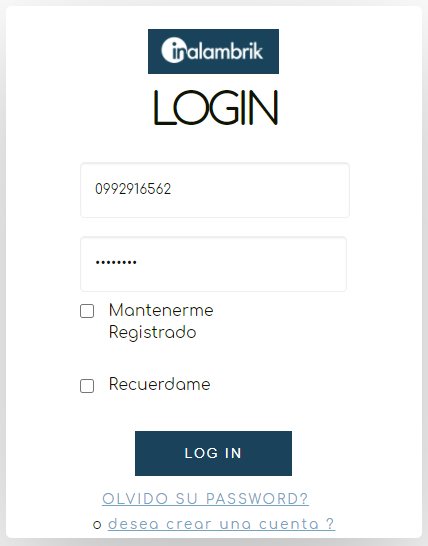Viewport: 428px width, 546px height.
Task: Click the word "PASSWORD?" in the forgot link
Action: pos(257,499)
